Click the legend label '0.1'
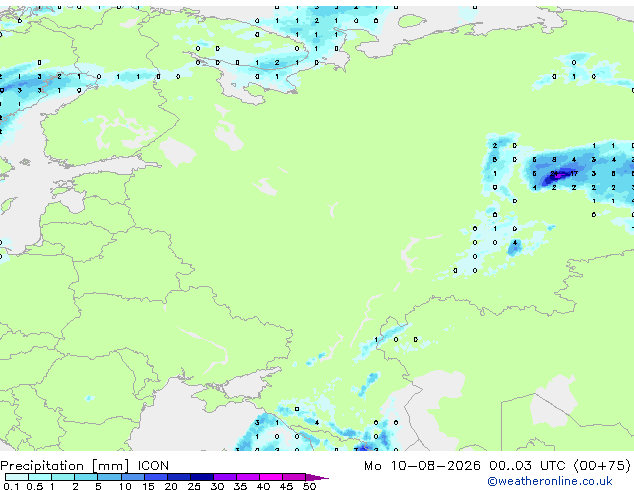 (11, 486)
